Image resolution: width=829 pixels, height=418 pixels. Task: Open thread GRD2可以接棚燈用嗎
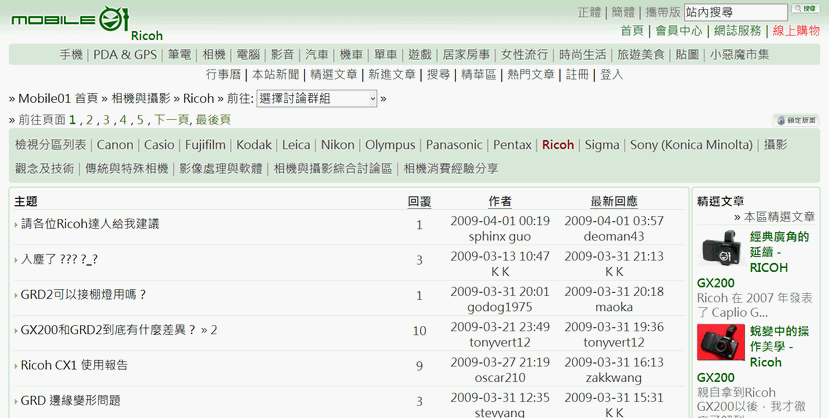pyautogui.click(x=83, y=295)
